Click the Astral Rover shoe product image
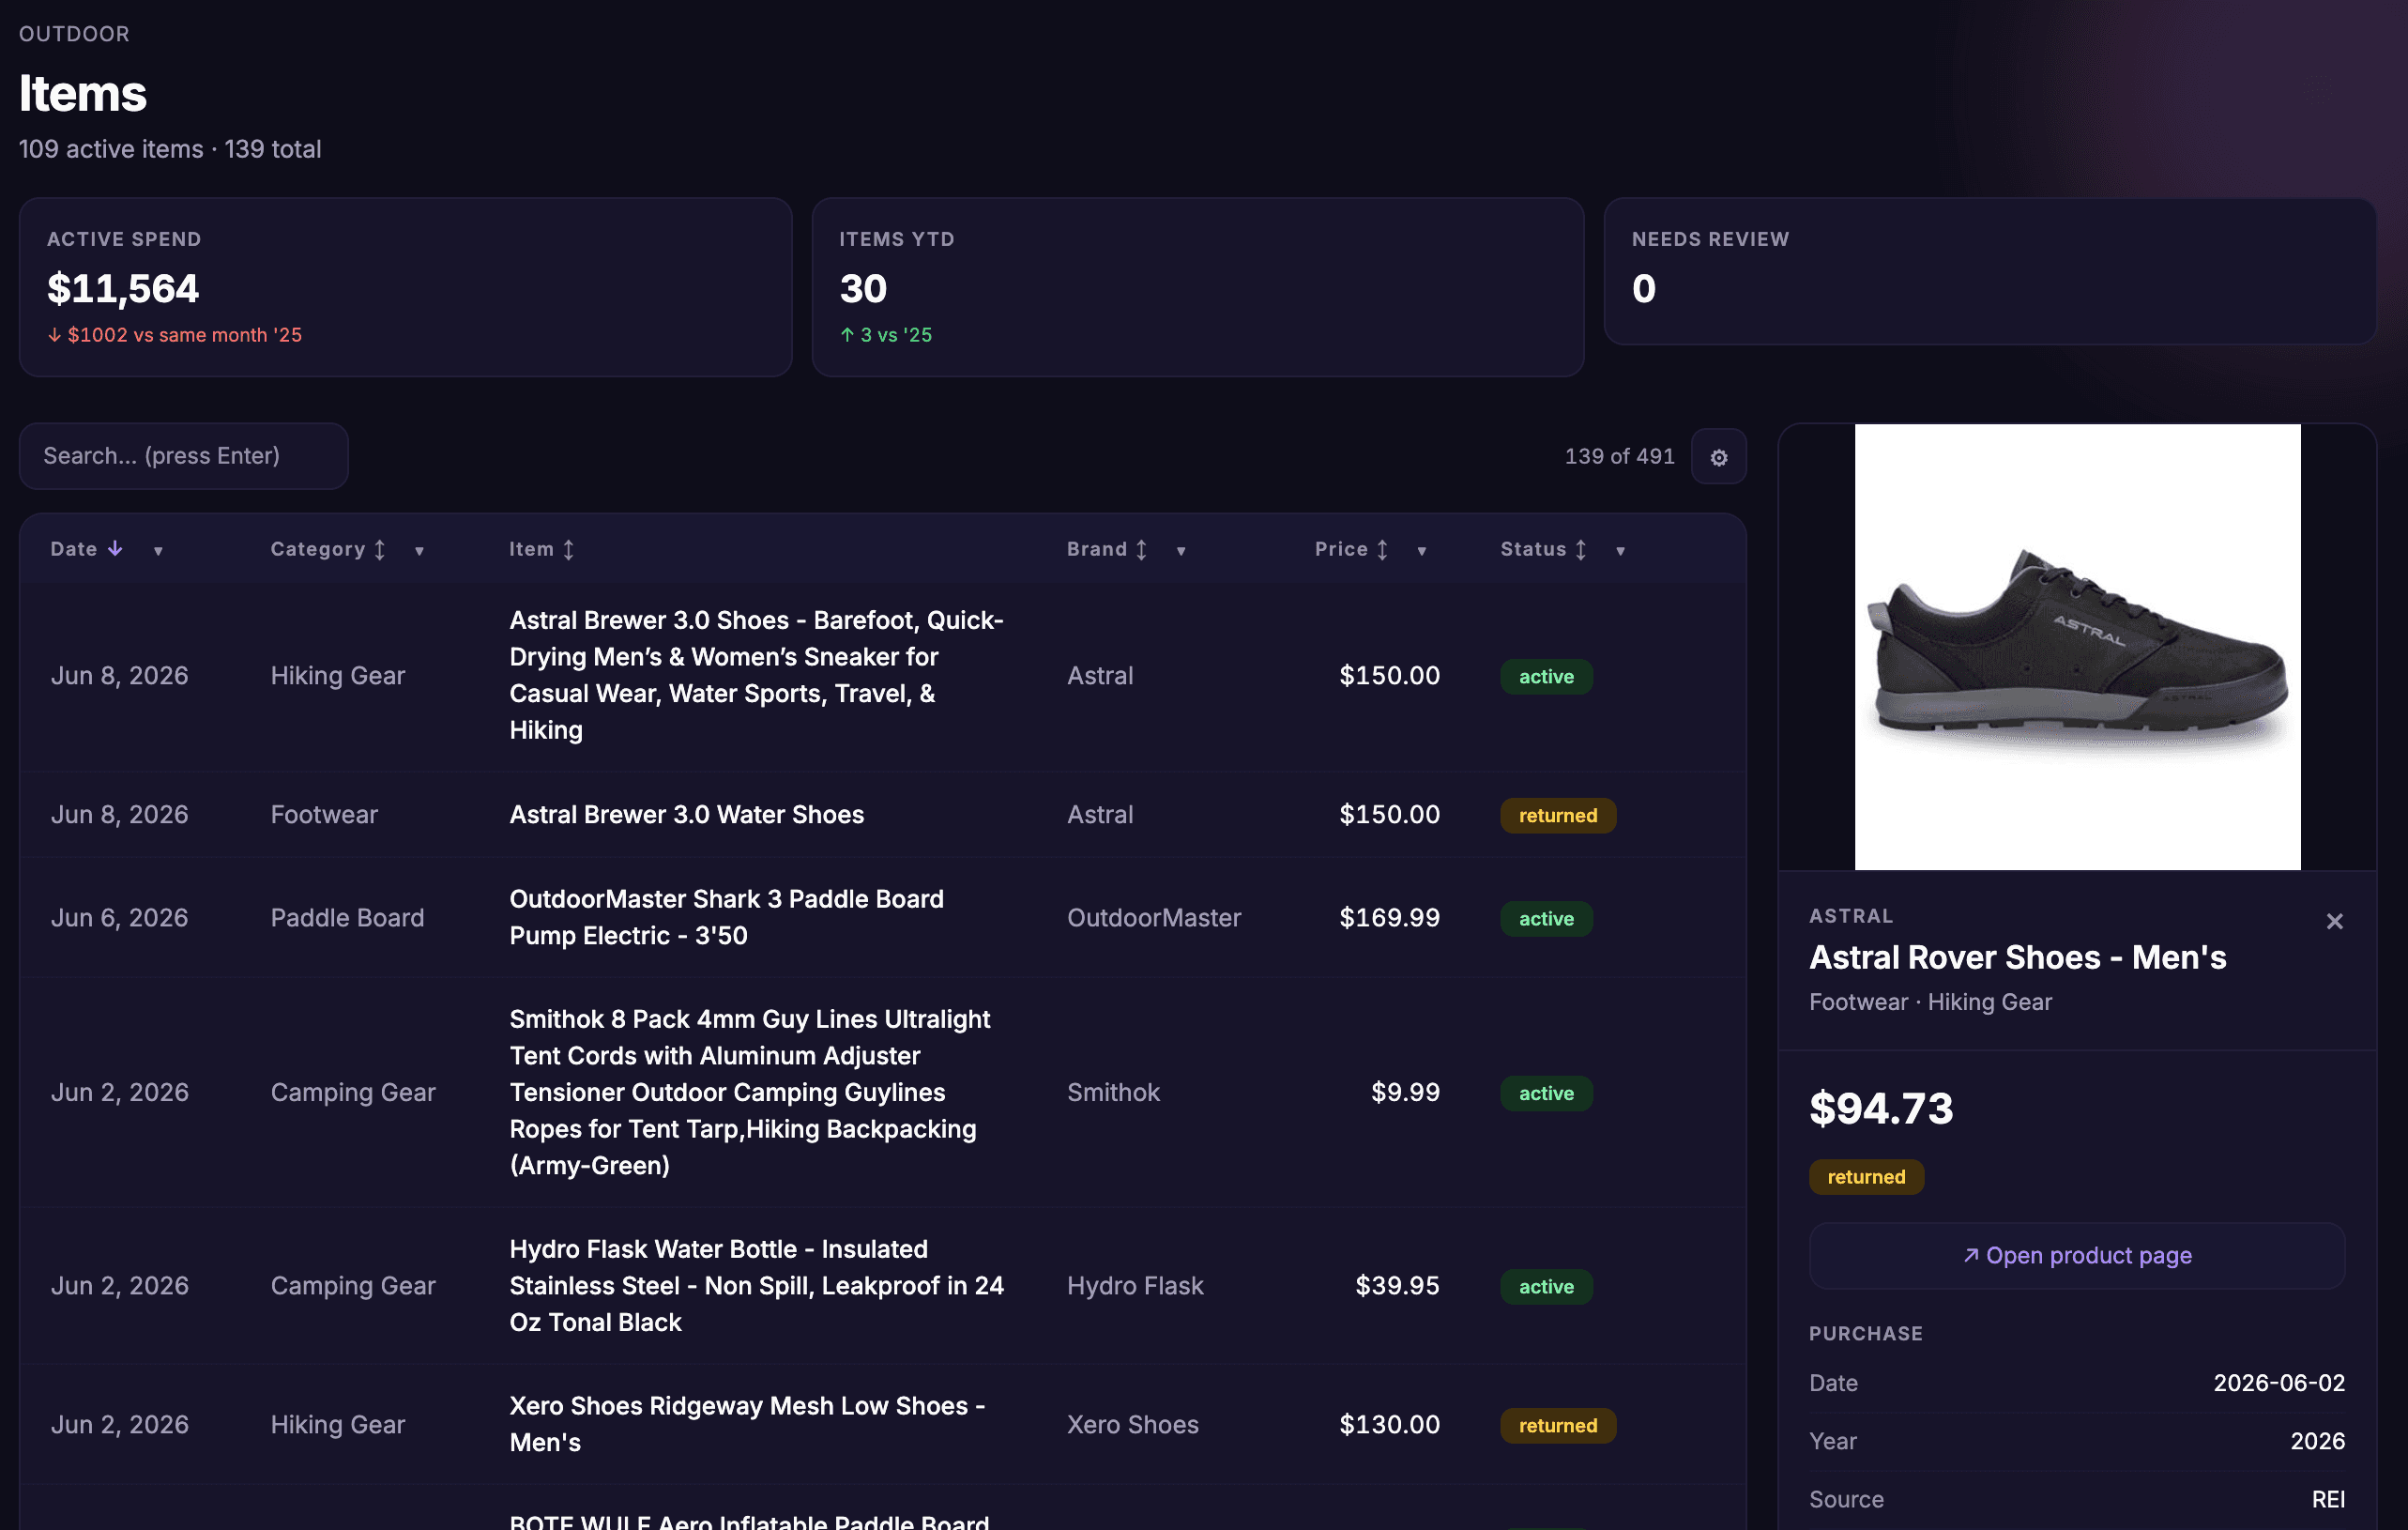2408x1530 pixels. coord(2077,647)
